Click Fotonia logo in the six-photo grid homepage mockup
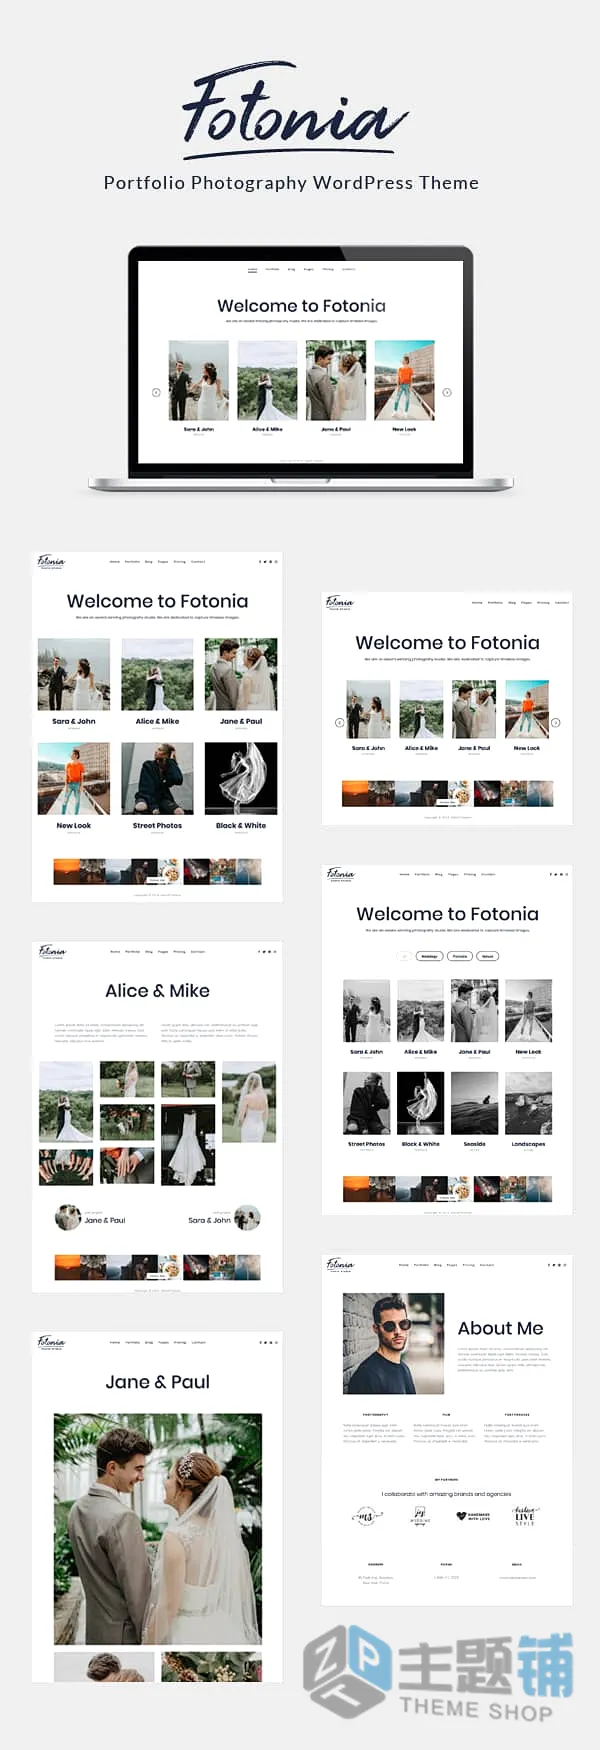The height and width of the screenshot is (1750, 600). point(51,562)
